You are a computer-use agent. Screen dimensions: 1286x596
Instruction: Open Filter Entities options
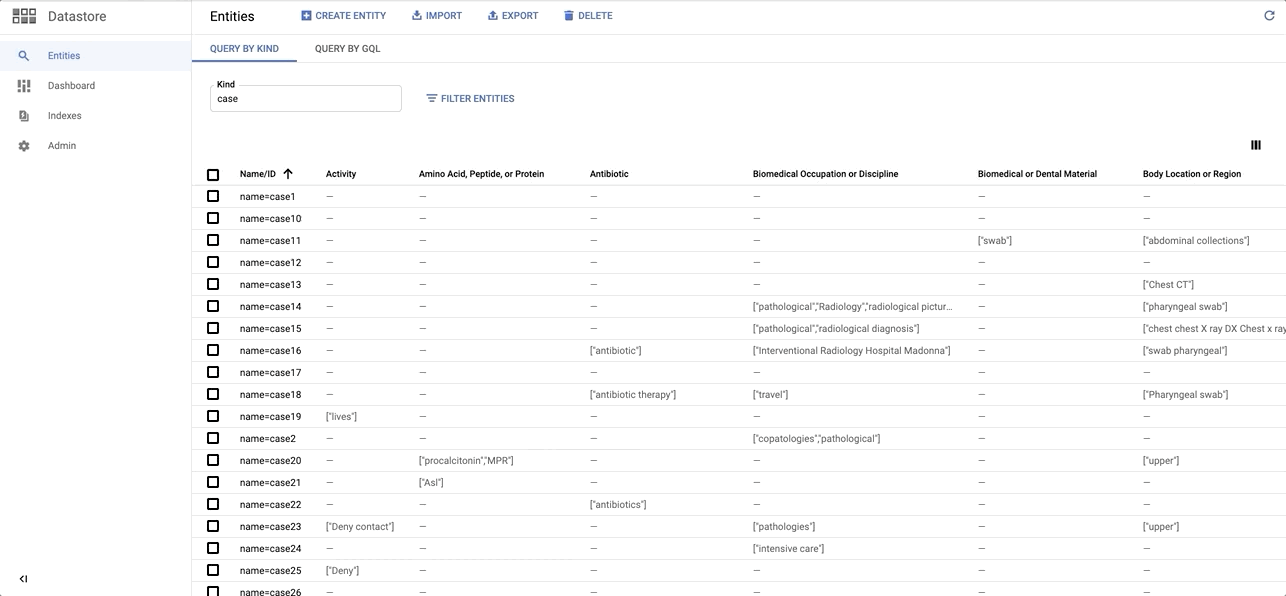(x=470, y=99)
